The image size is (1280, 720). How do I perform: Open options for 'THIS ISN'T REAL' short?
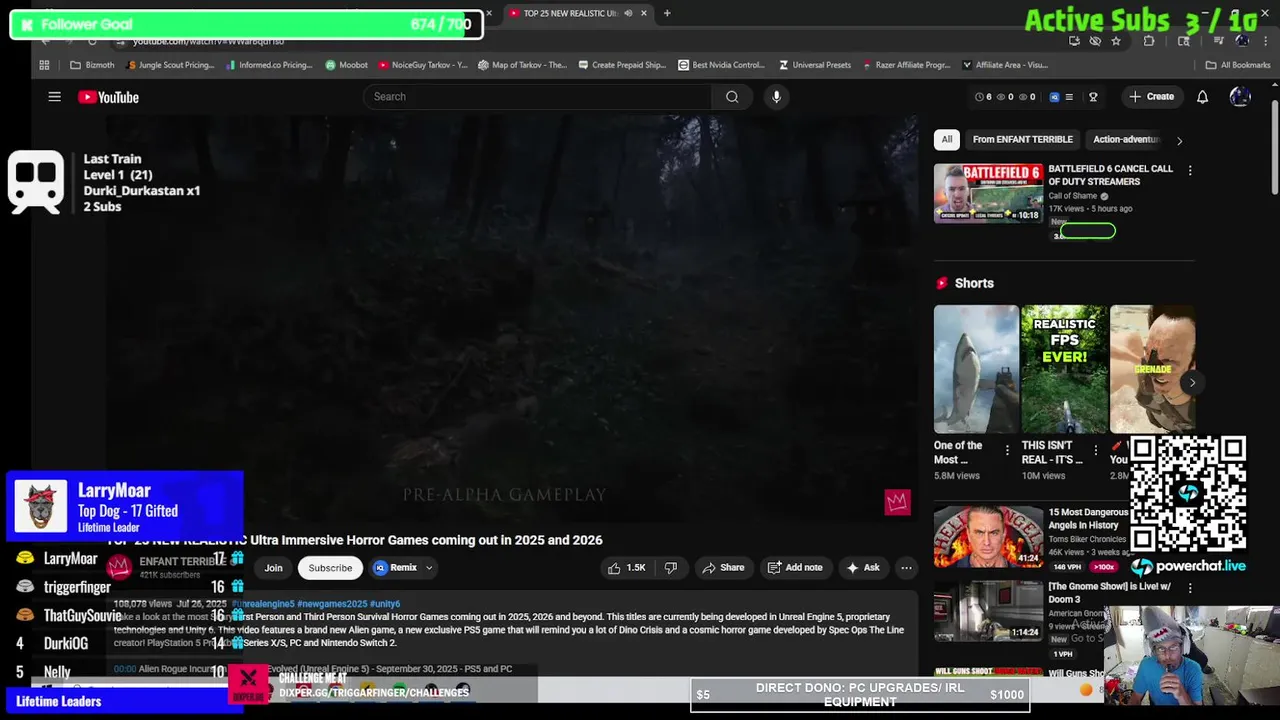click(x=1095, y=451)
